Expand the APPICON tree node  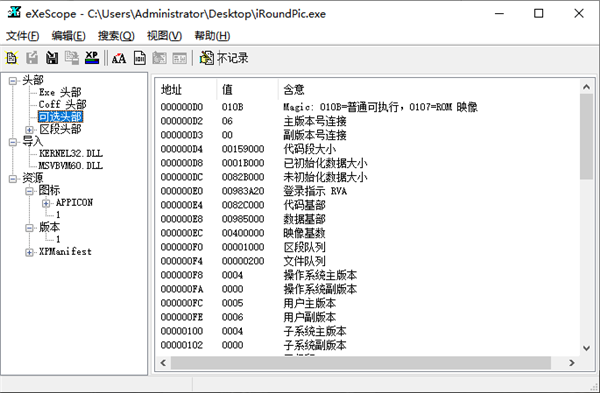coord(46,203)
